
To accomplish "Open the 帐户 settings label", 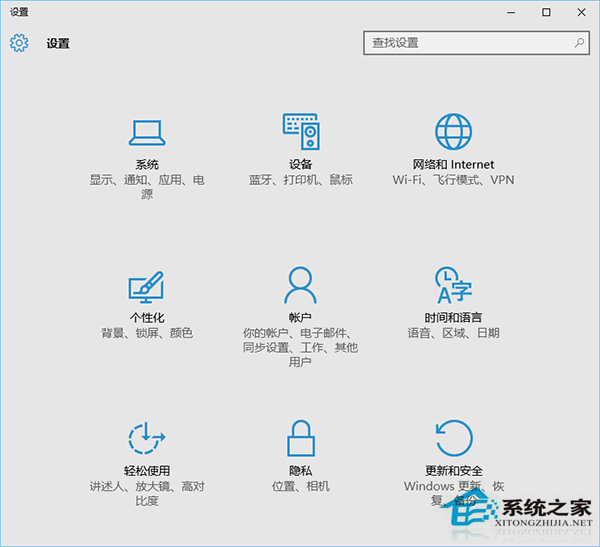I will (300, 317).
